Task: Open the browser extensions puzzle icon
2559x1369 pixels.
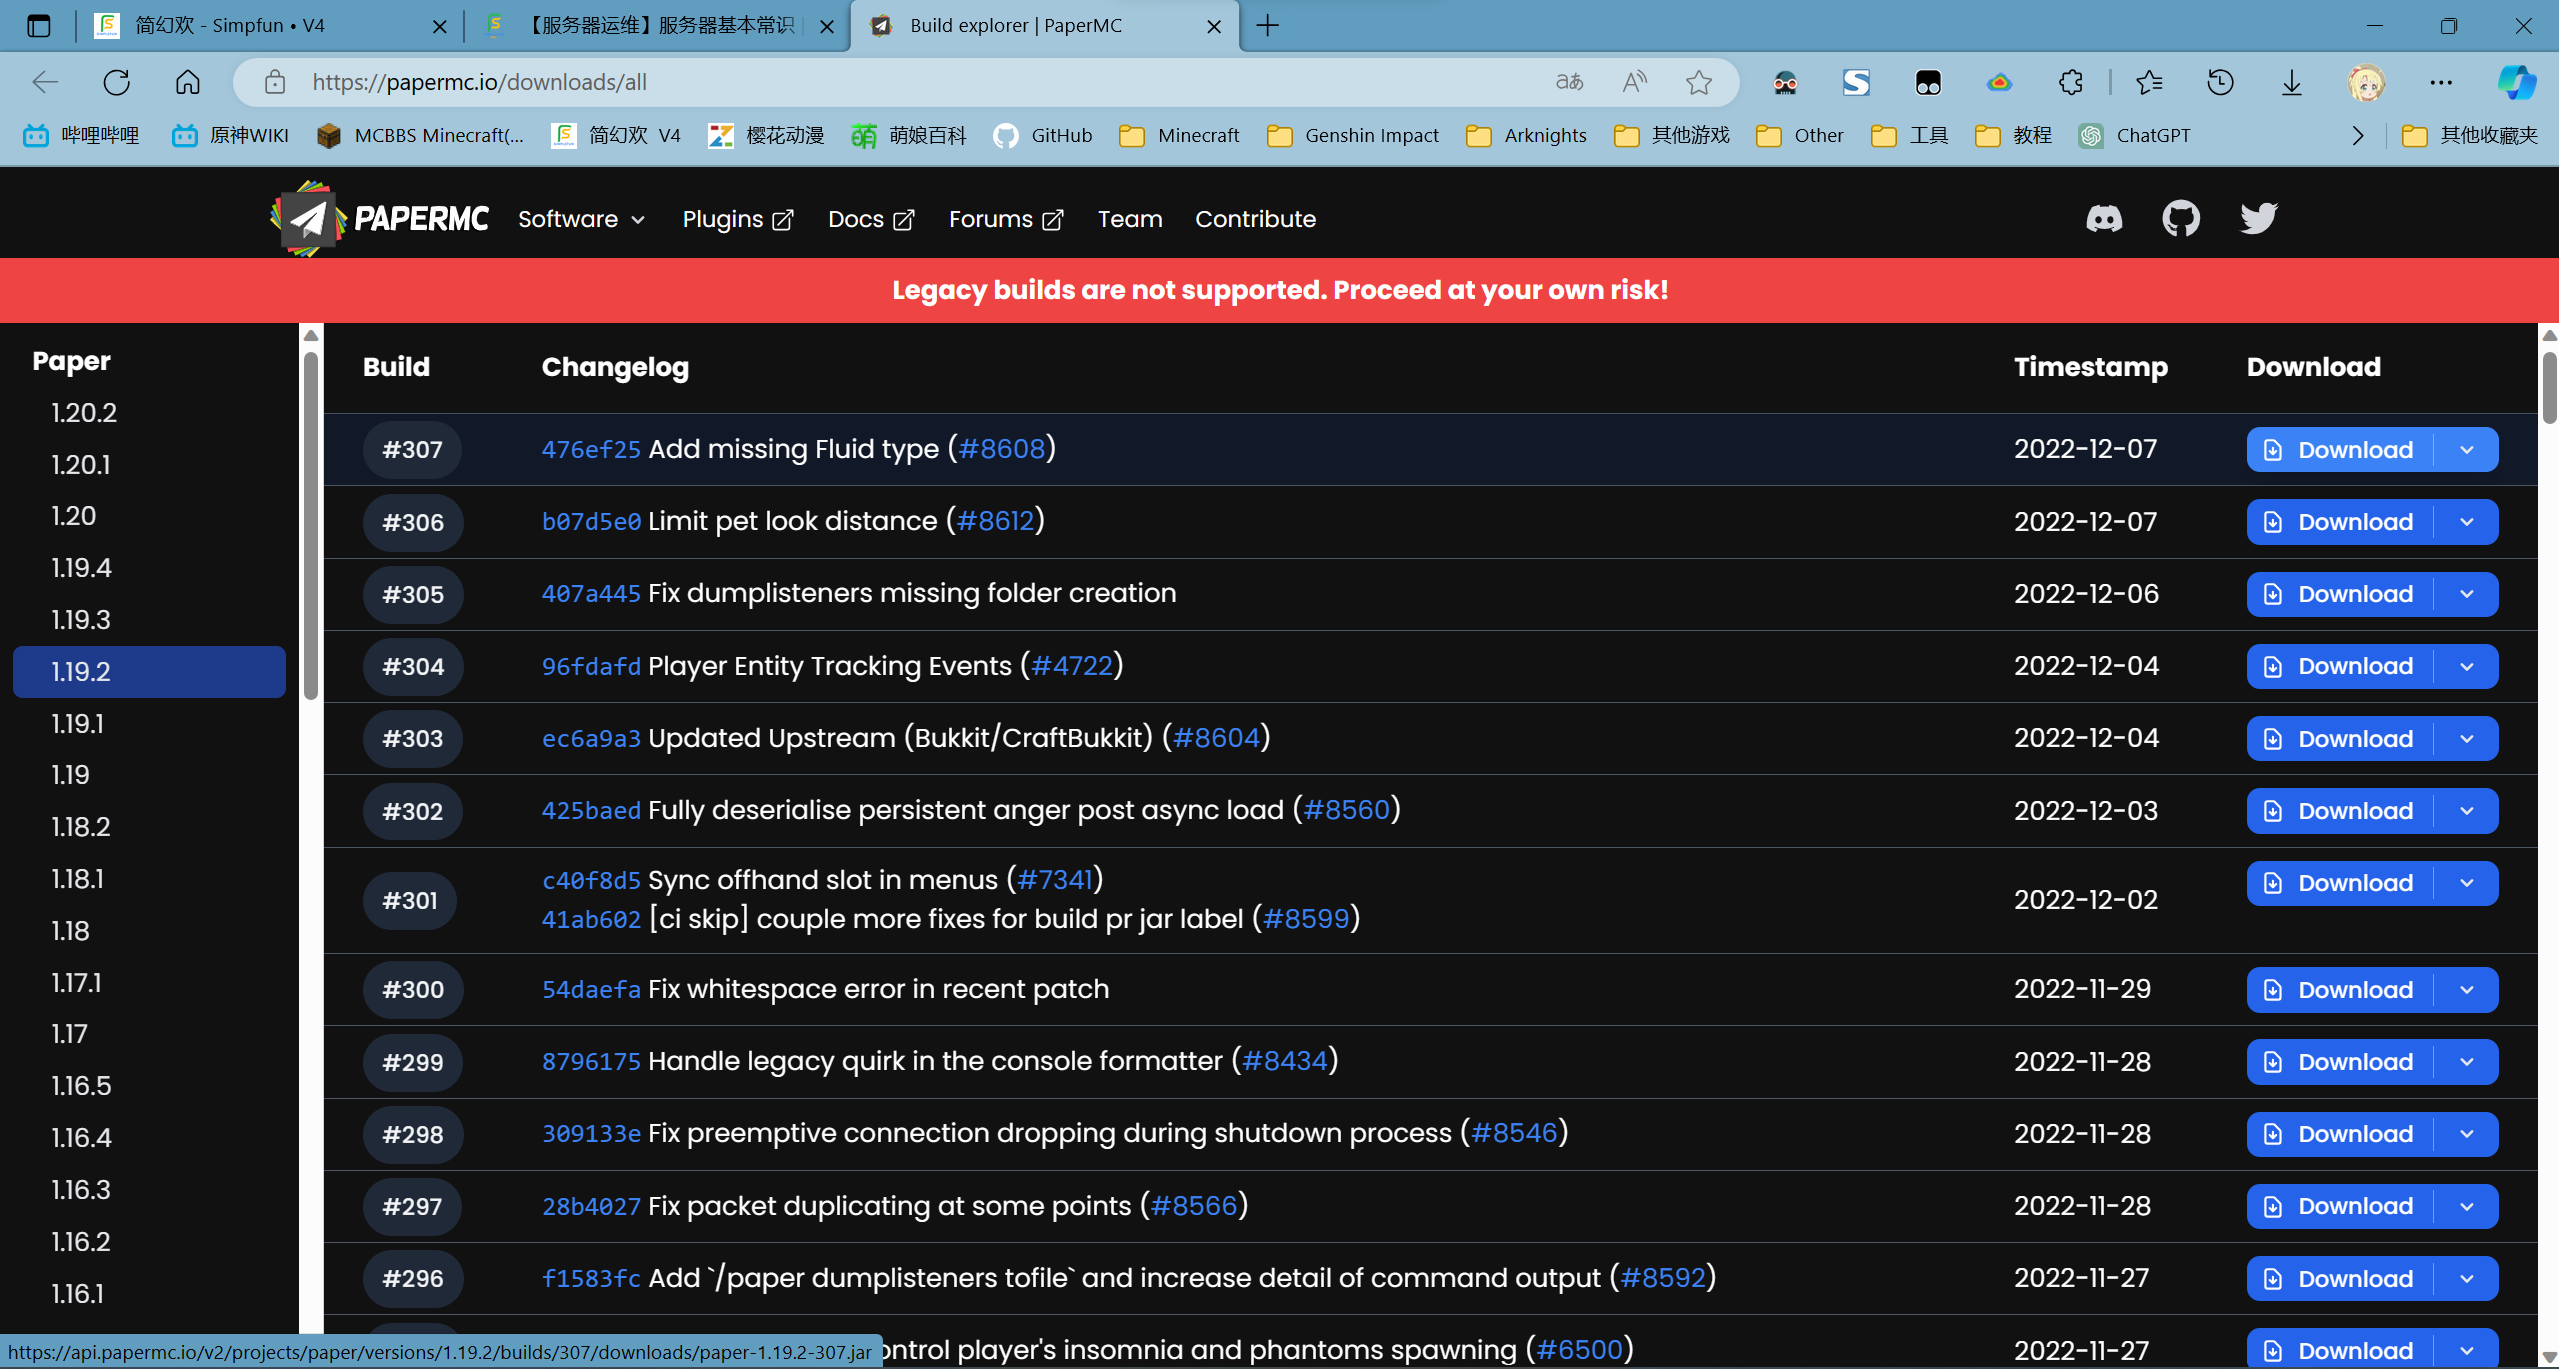Action: pyautogui.click(x=2071, y=83)
